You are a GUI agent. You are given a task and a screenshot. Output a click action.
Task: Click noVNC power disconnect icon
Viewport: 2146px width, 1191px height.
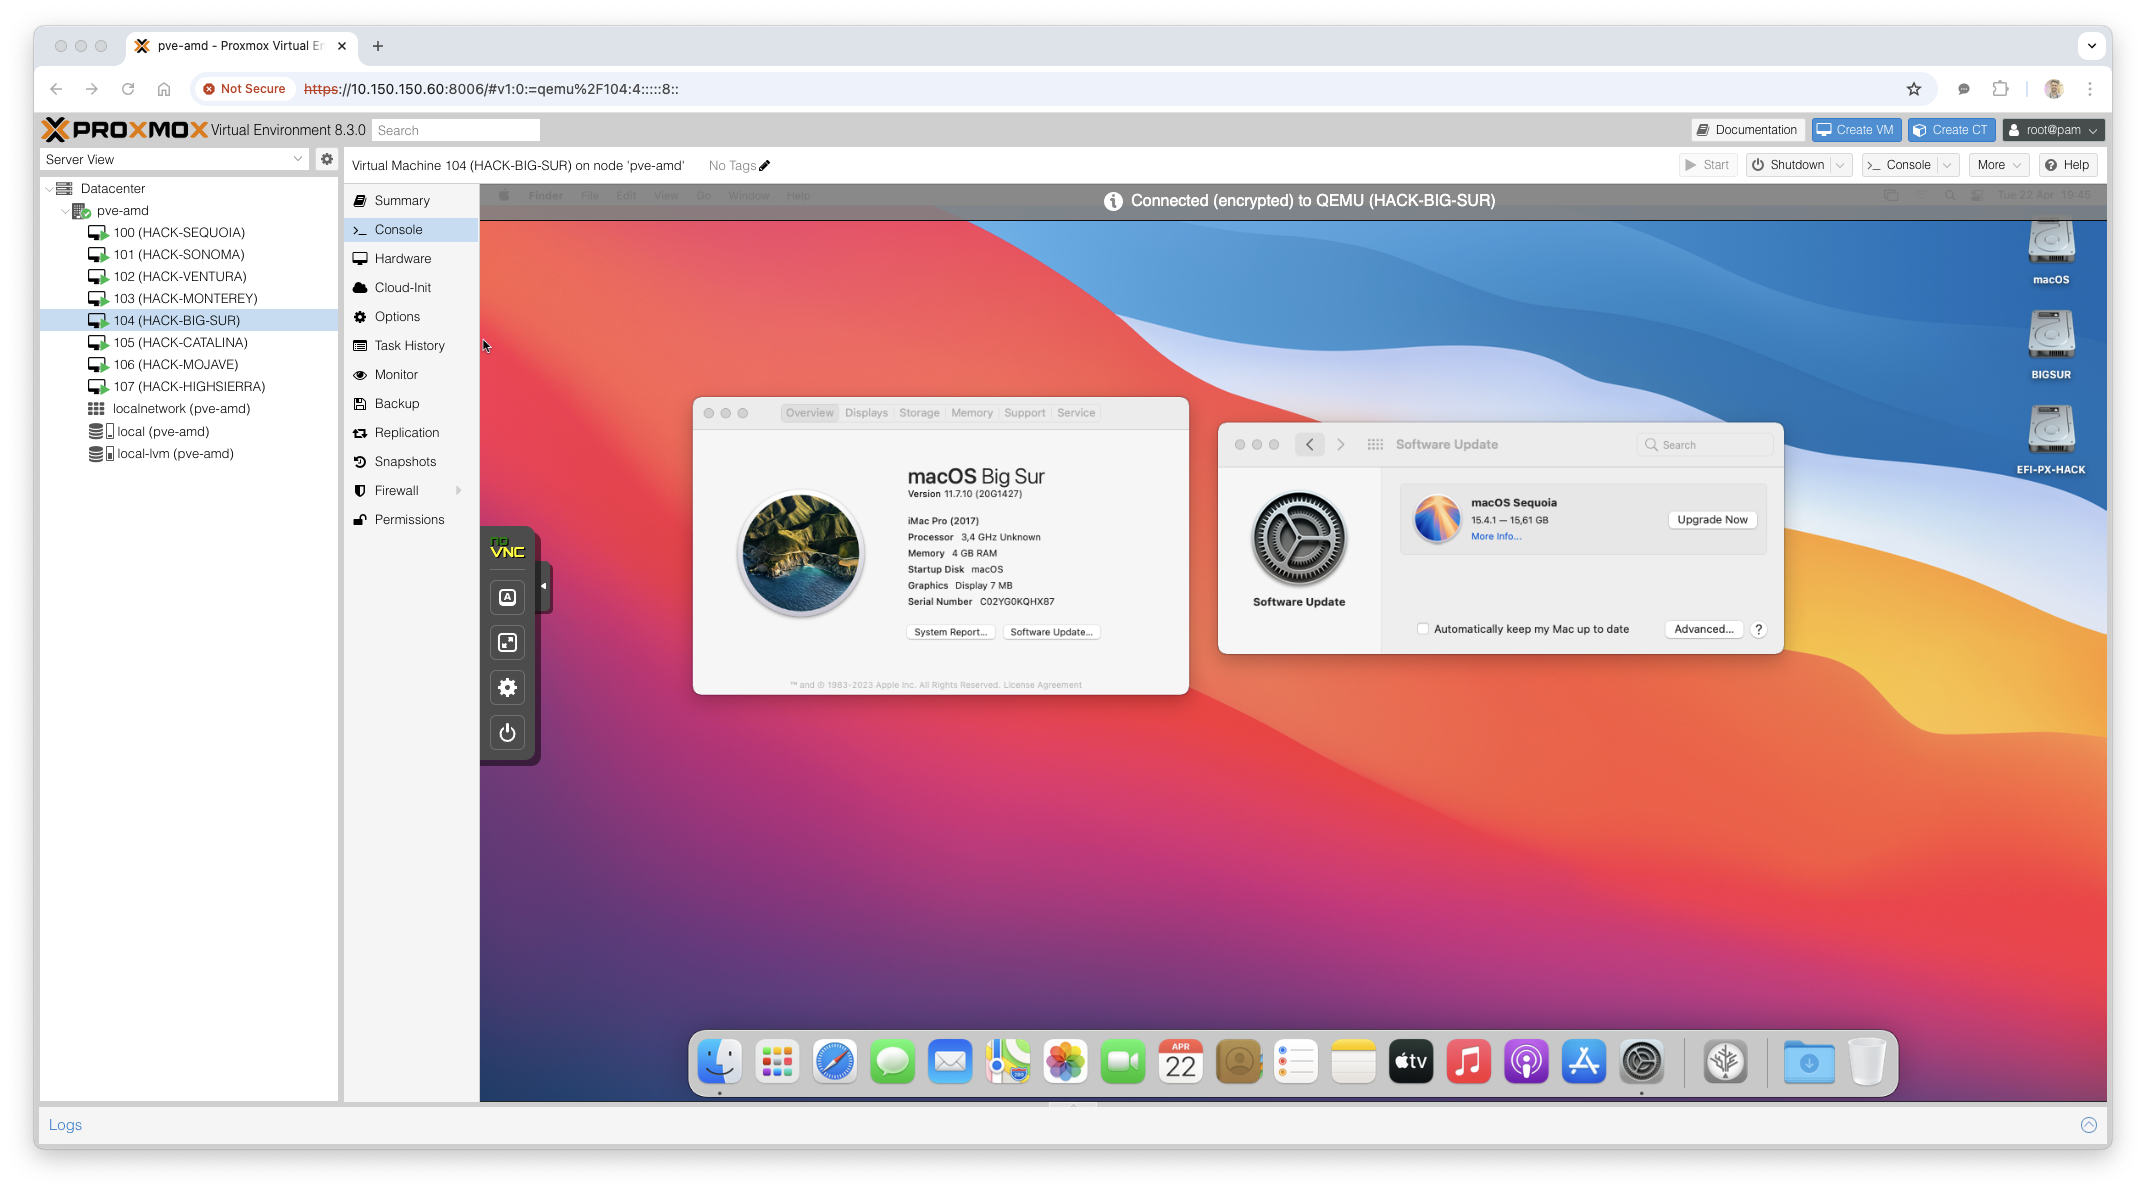[x=507, y=732]
